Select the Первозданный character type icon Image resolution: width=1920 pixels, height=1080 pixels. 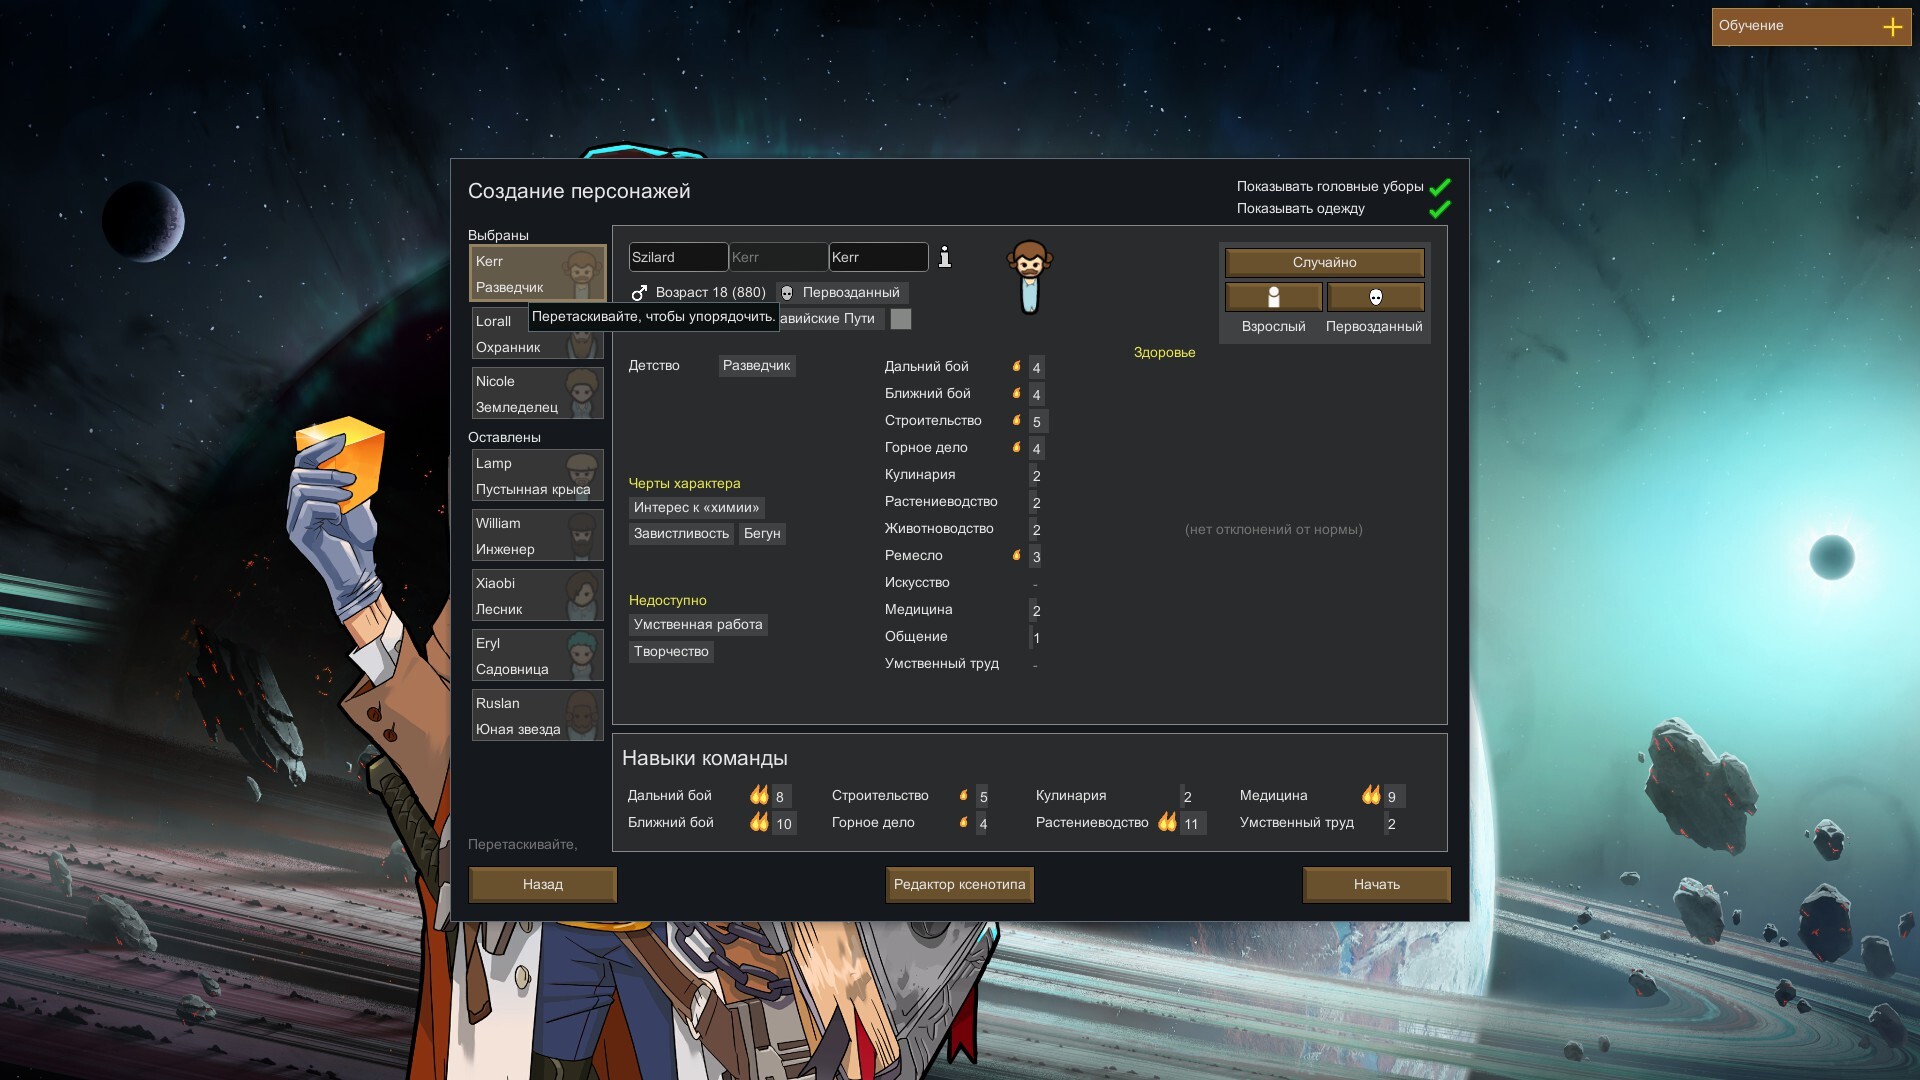coord(1374,295)
